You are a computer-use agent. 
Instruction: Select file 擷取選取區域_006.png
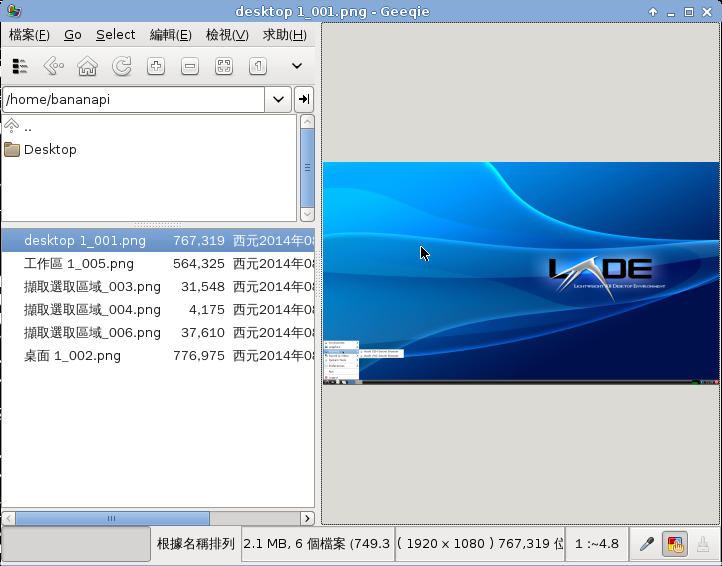(158, 333)
